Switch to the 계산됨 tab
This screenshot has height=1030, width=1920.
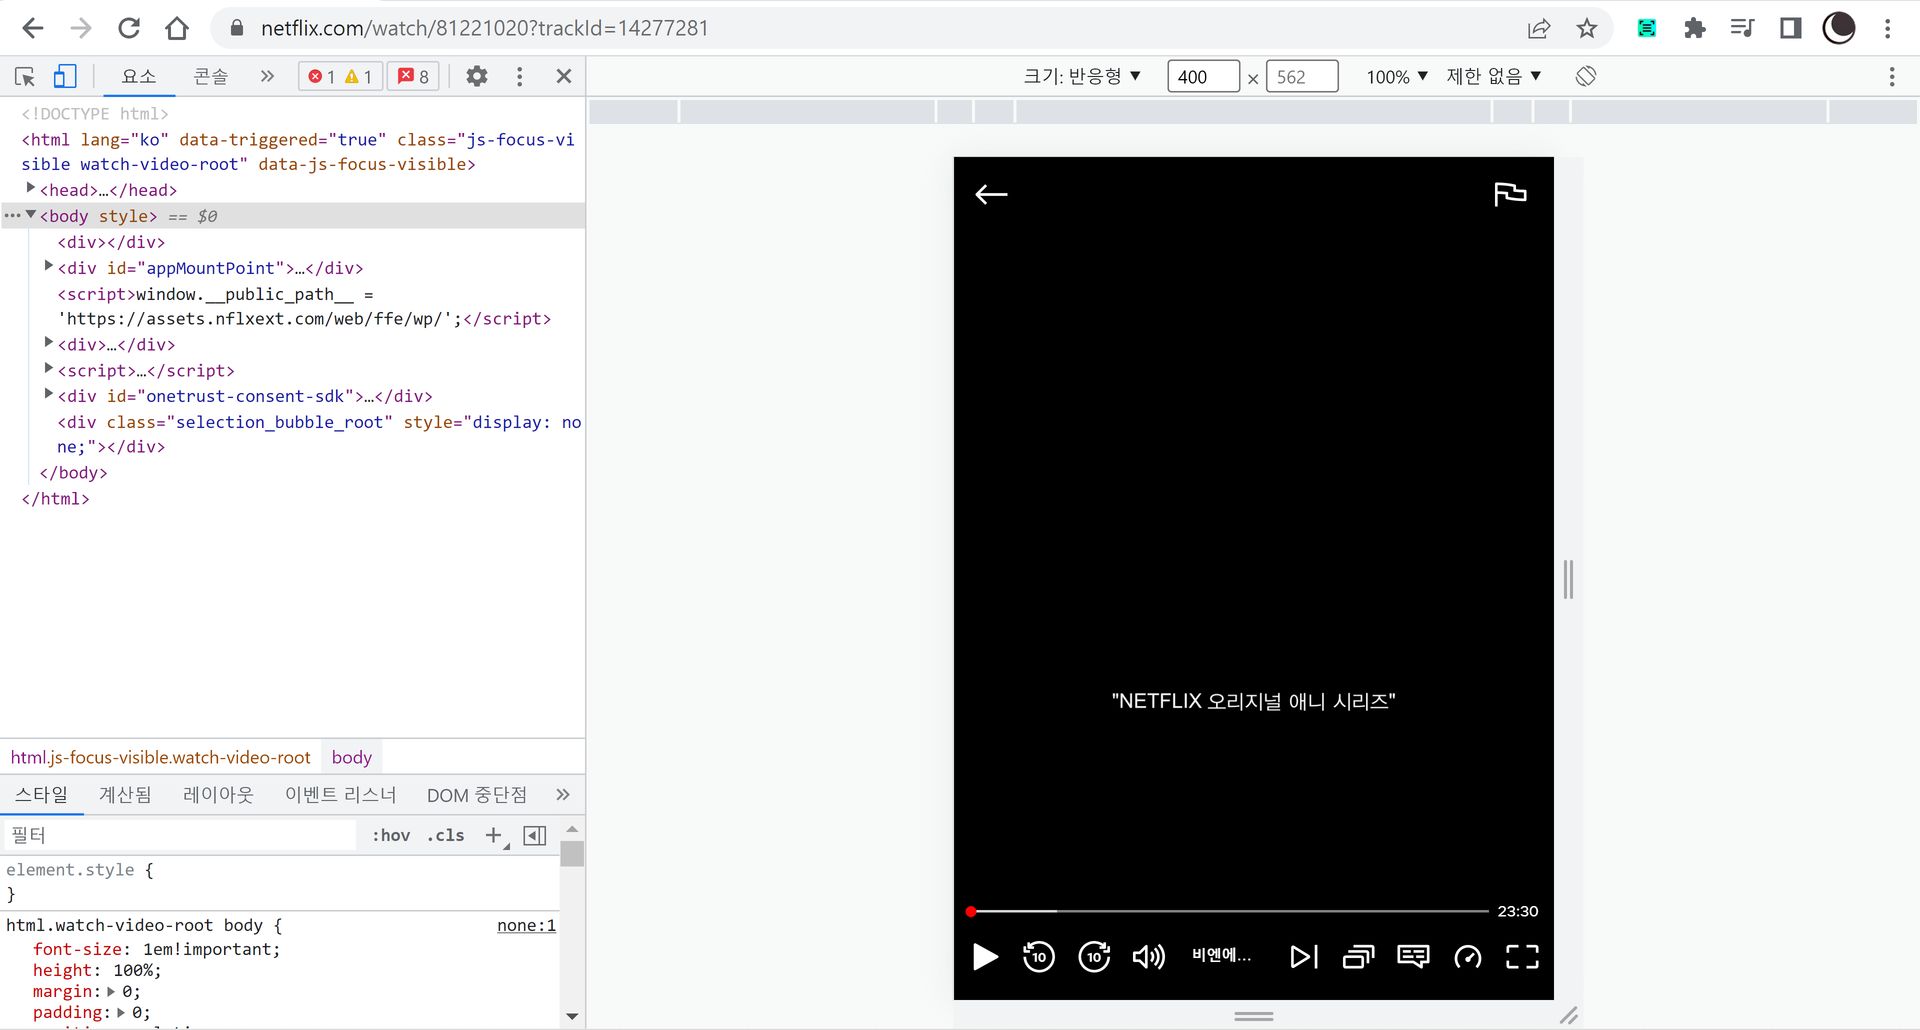[x=125, y=795]
